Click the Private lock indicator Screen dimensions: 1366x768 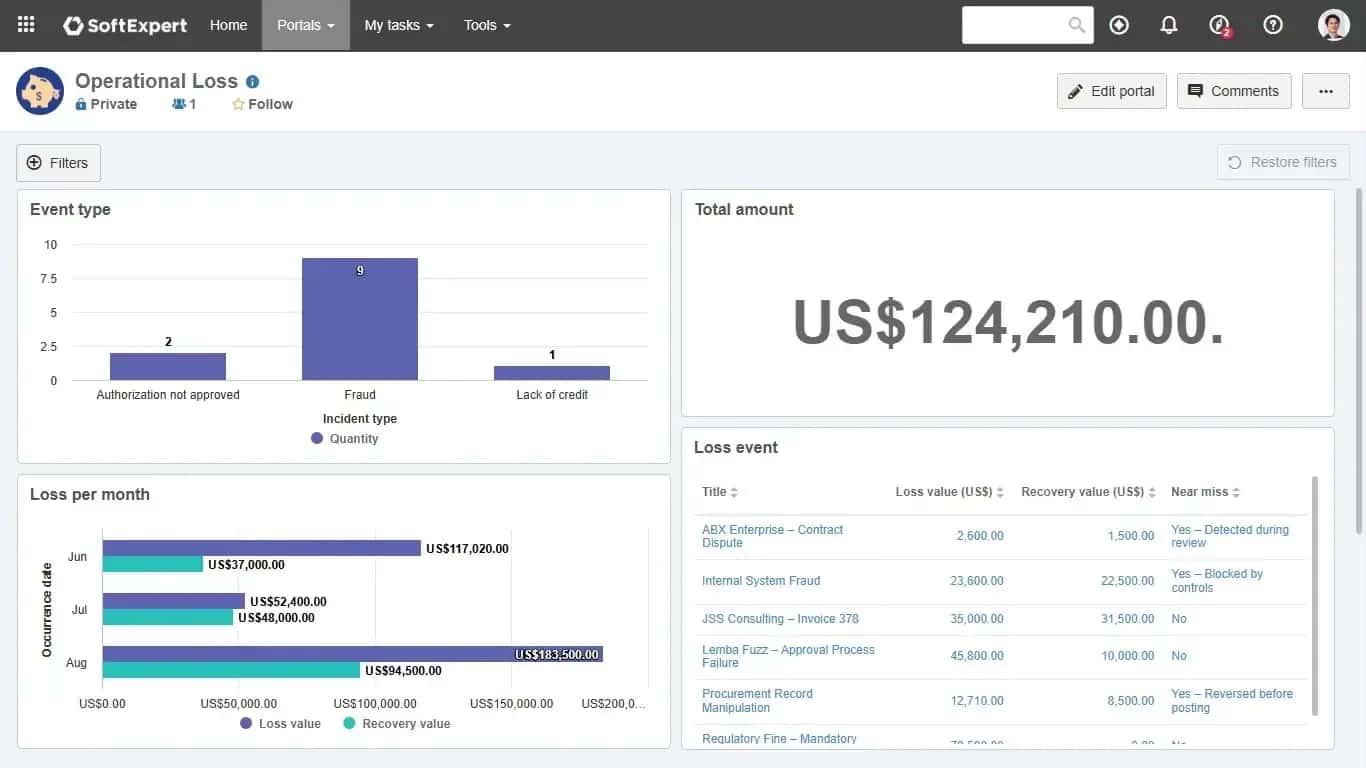(106, 104)
